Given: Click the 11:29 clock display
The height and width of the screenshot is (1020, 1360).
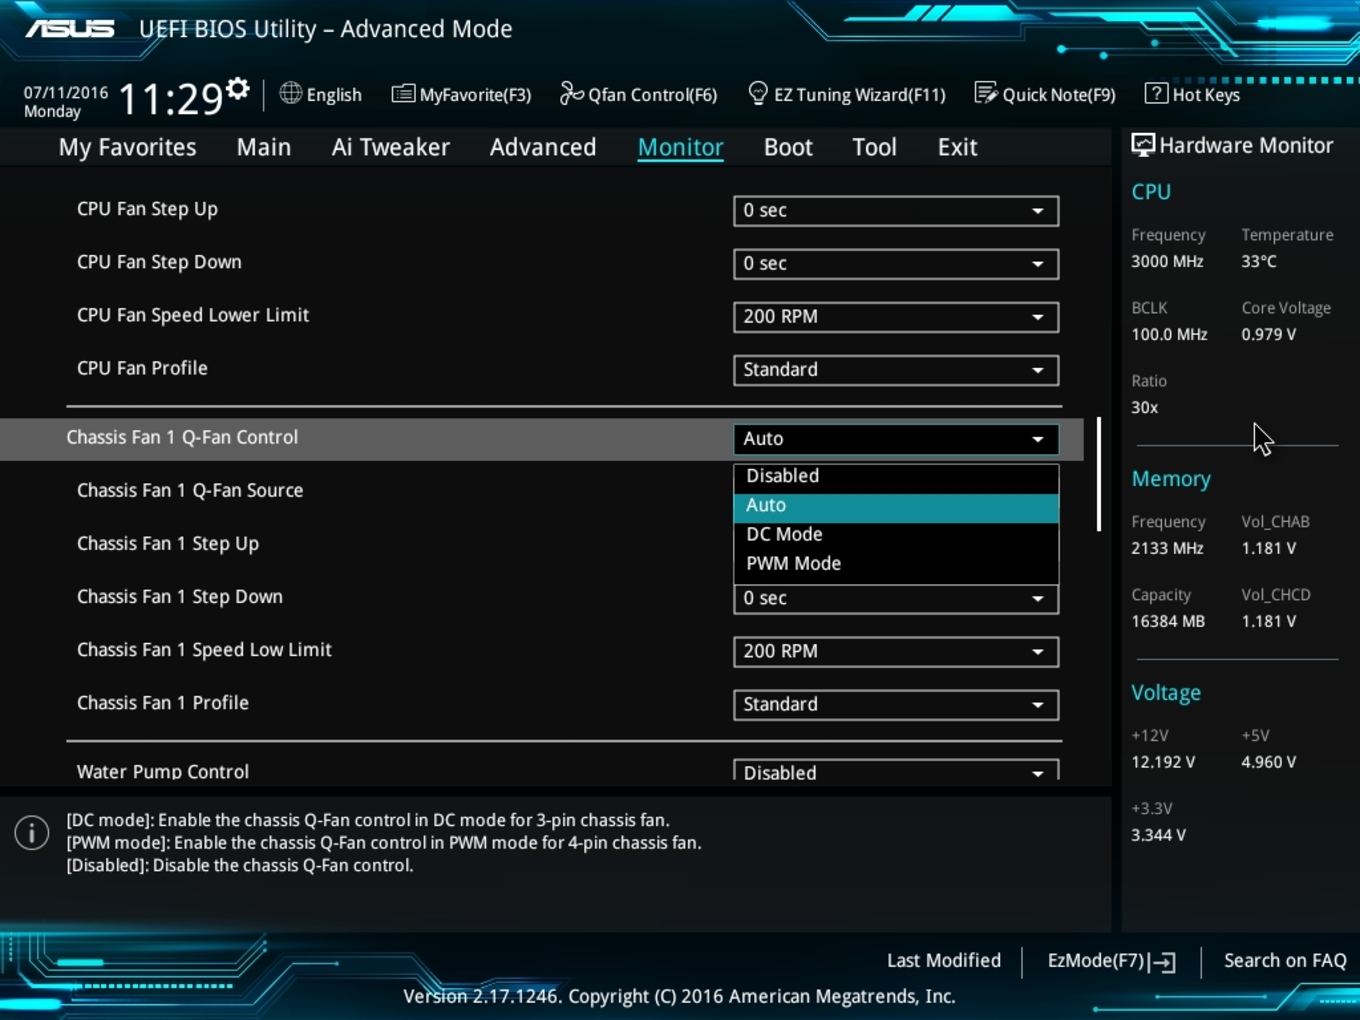Looking at the screenshot, I should click(171, 99).
